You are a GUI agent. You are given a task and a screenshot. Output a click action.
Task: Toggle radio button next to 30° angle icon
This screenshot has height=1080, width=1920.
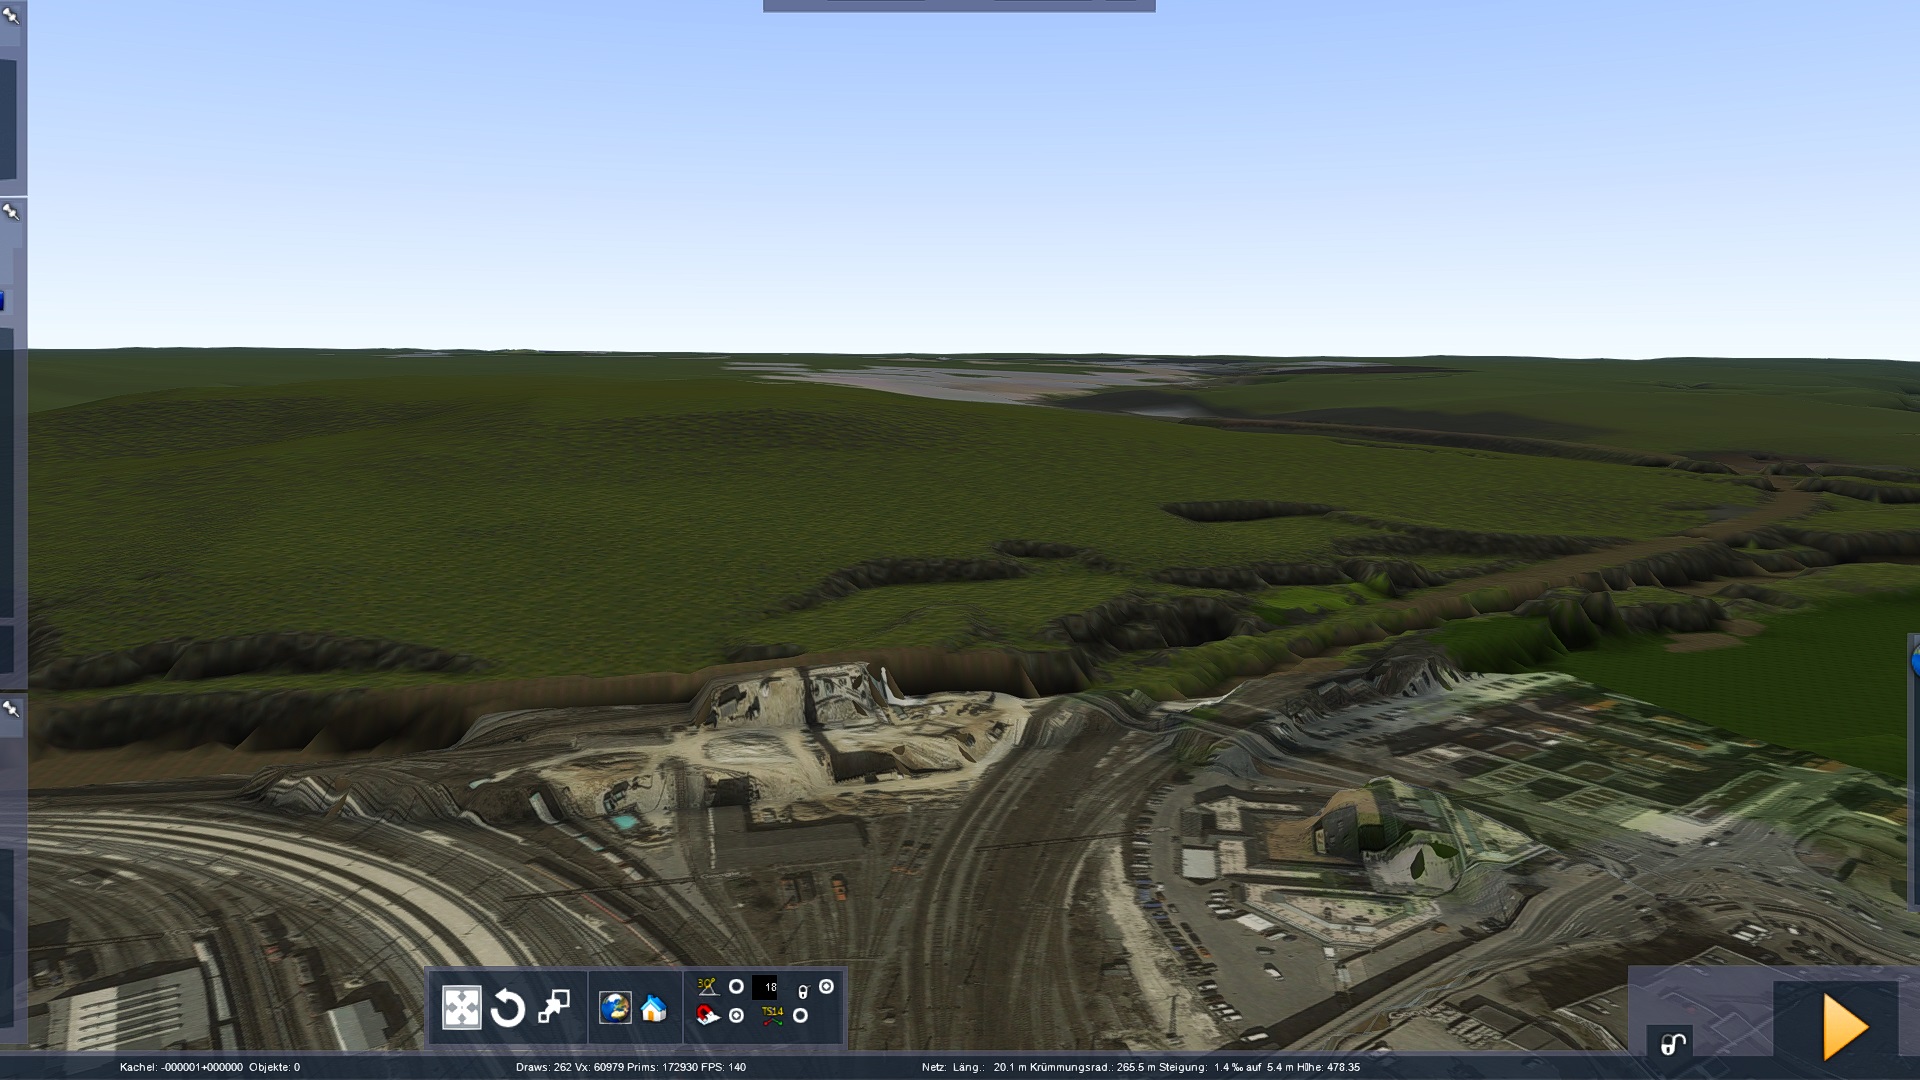click(x=736, y=987)
